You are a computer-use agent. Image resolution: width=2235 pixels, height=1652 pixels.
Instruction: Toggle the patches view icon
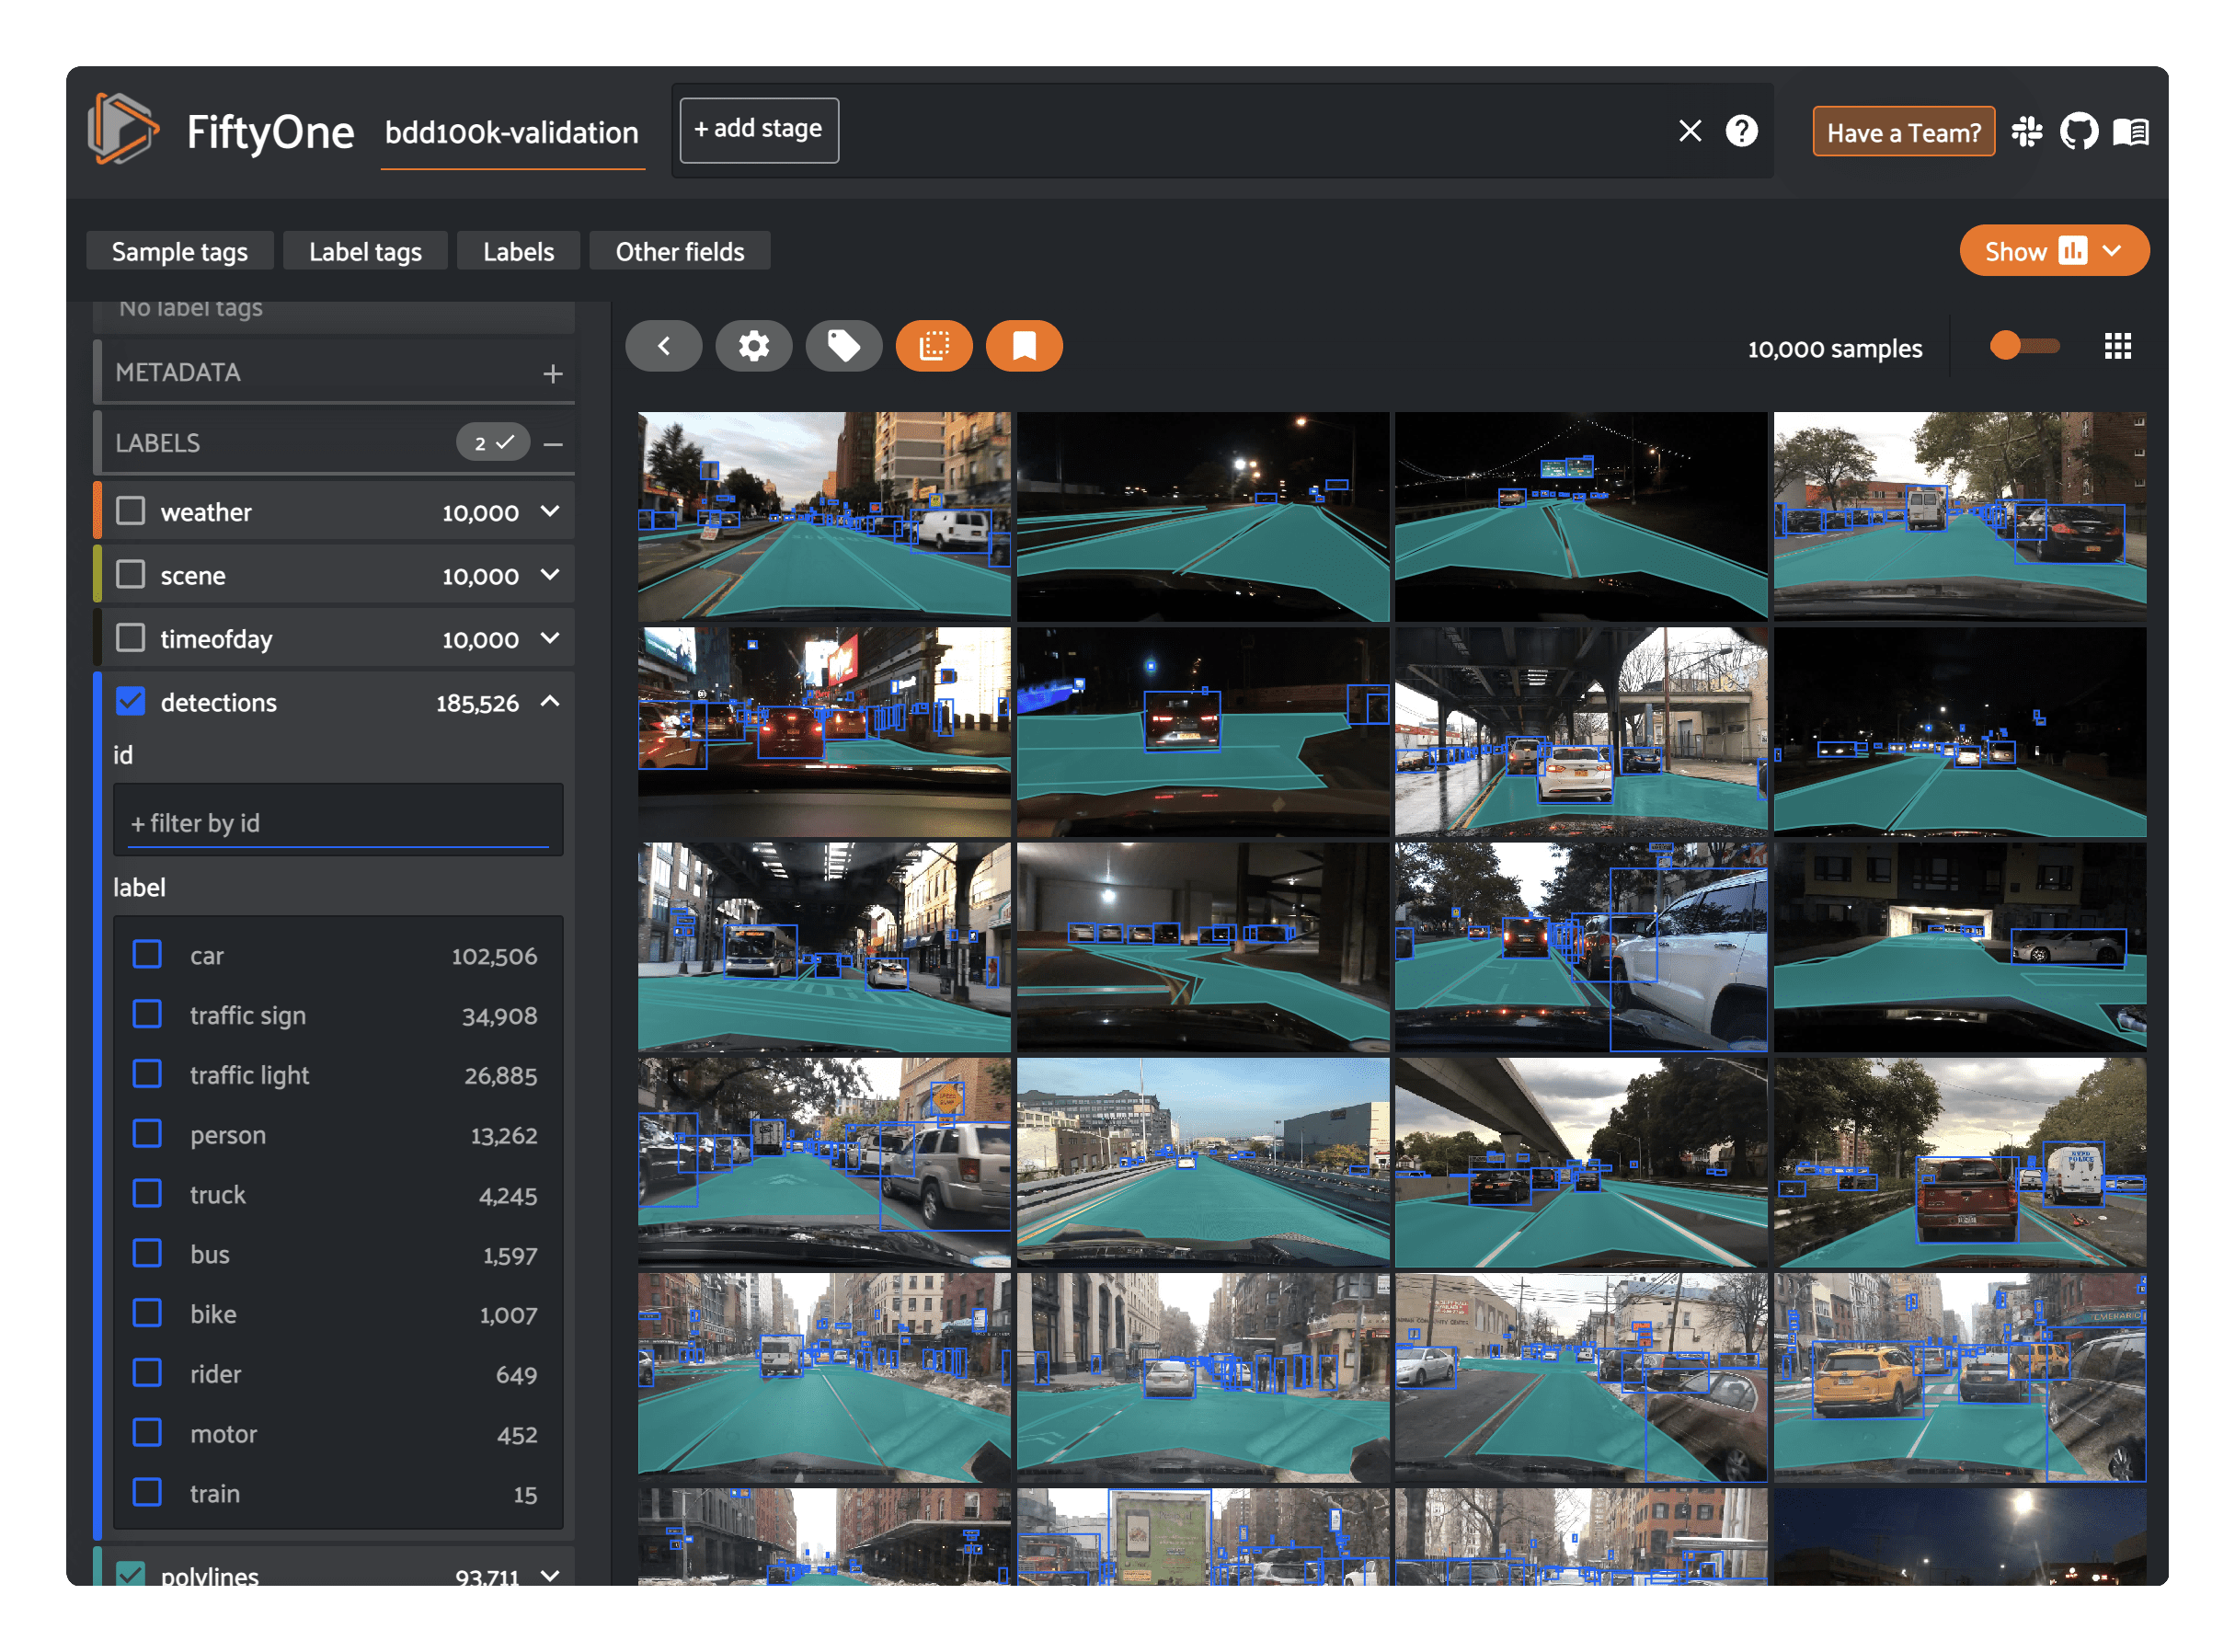click(933, 346)
